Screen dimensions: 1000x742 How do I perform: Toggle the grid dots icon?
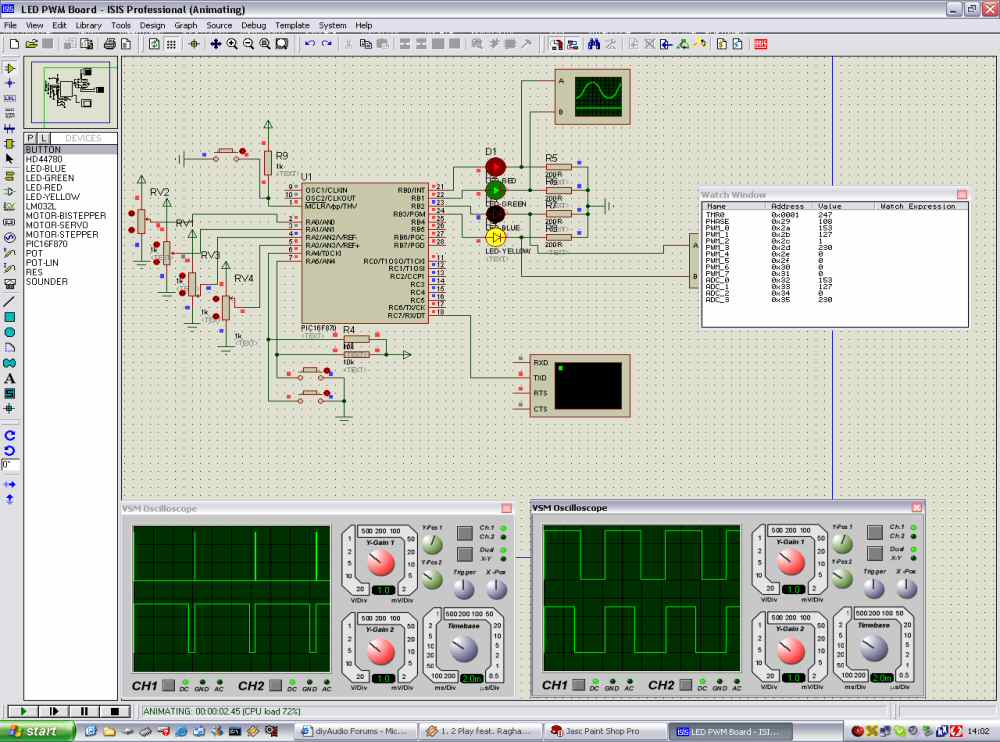point(171,44)
